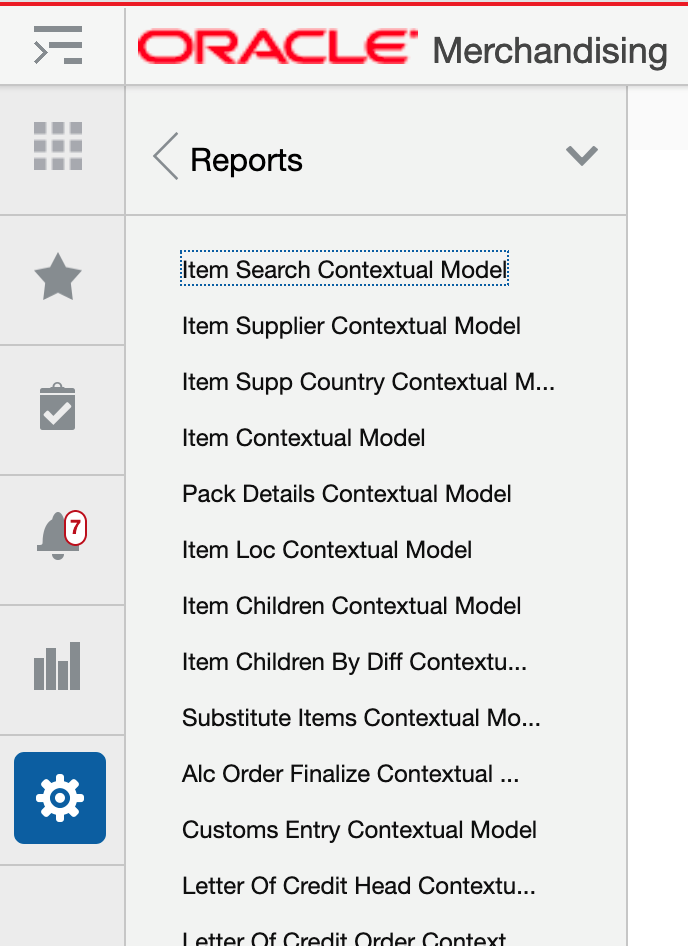Select Item Supp Country Contextual Model
Viewport: 688px width, 946px height.
(x=369, y=381)
